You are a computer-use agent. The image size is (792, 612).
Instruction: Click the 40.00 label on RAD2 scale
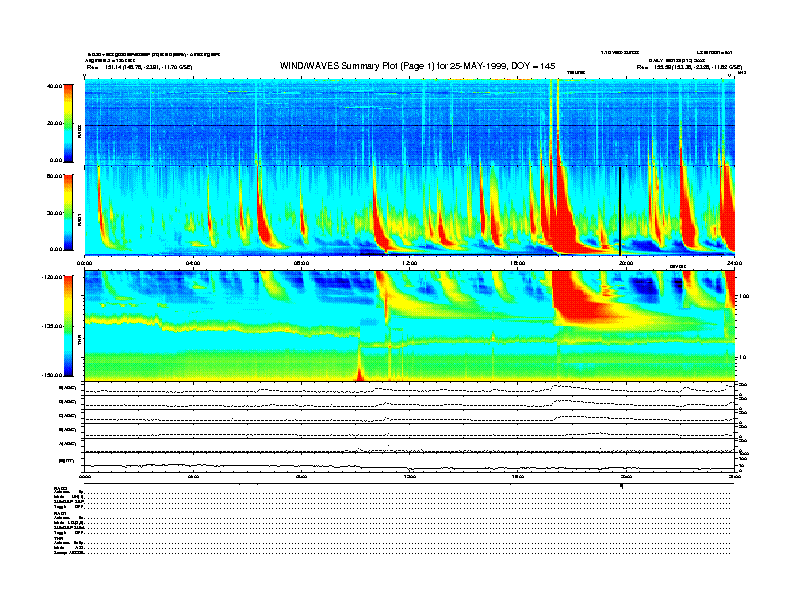point(54,86)
